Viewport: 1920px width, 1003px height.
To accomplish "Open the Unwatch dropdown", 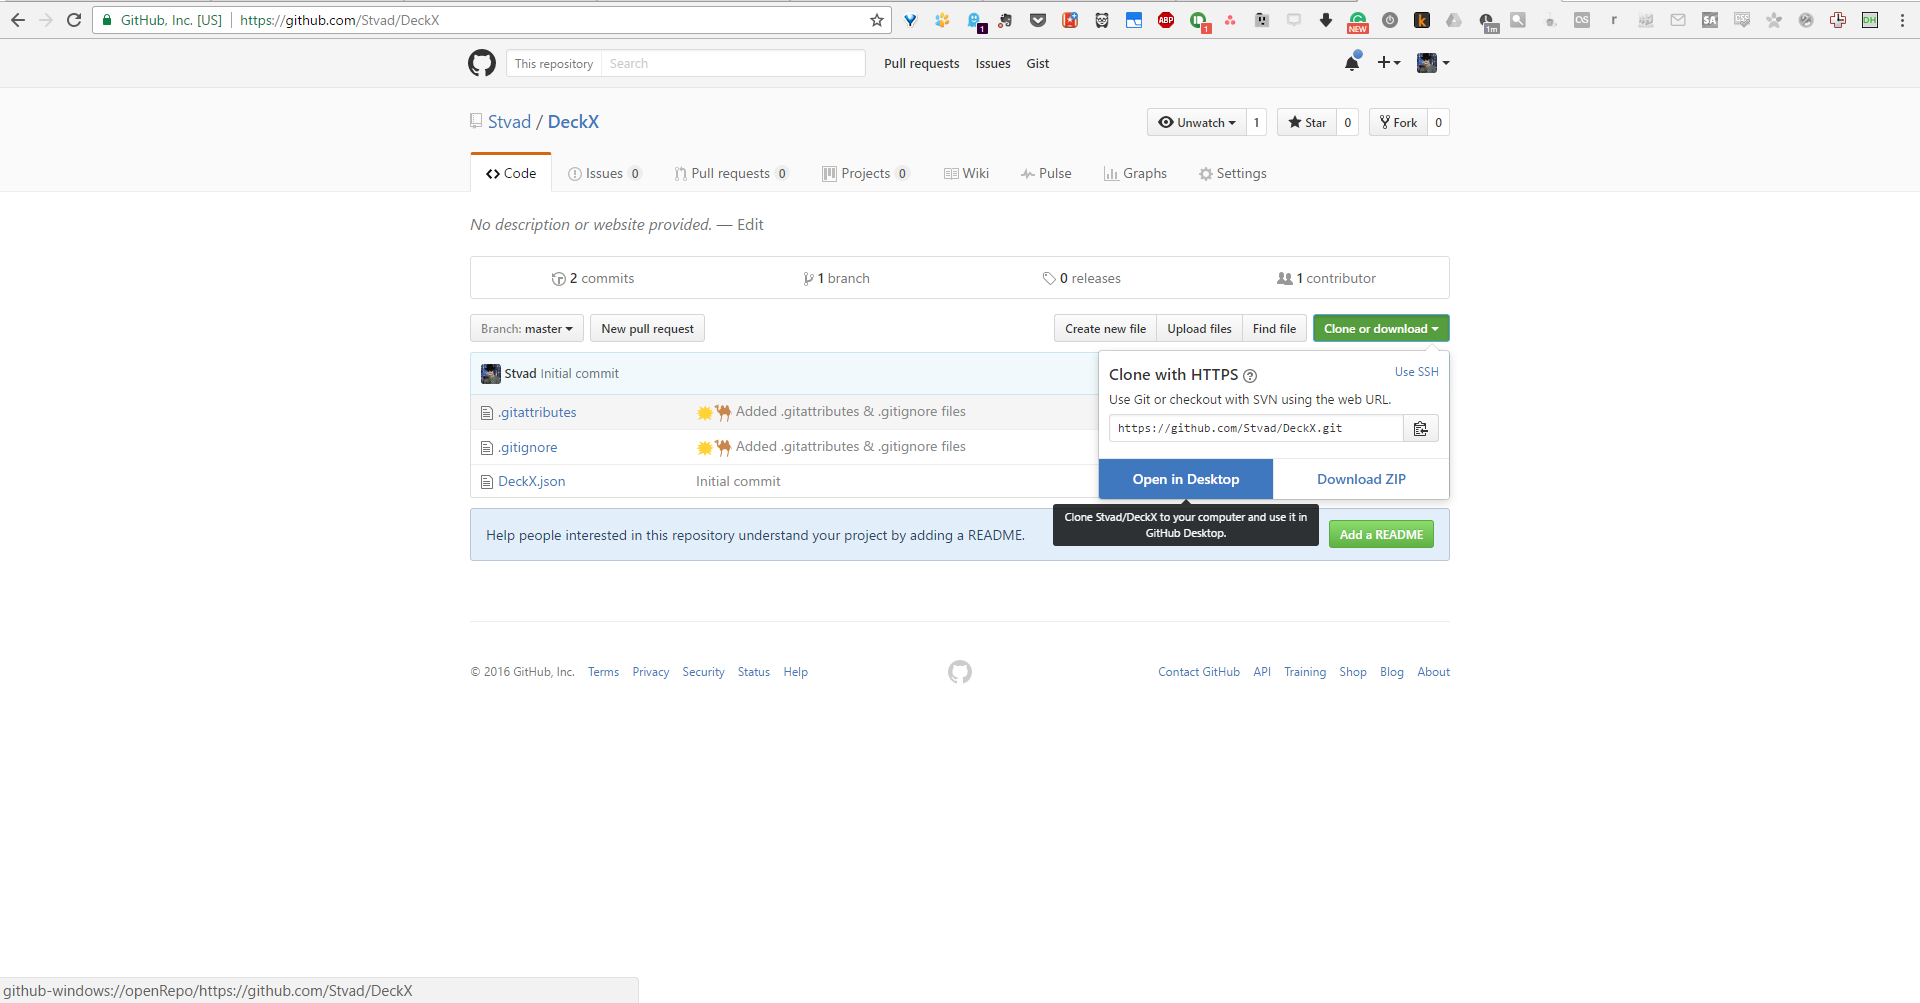I will pos(1197,122).
